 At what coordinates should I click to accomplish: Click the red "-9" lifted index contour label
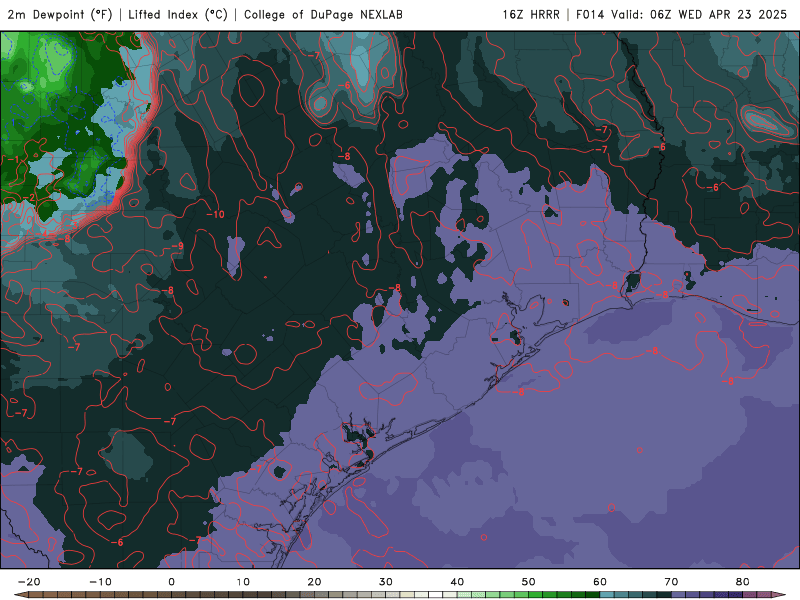(x=177, y=246)
